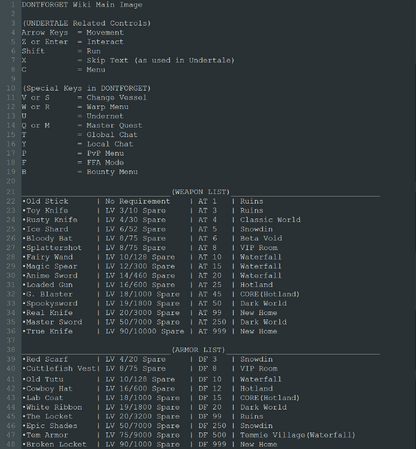Viewport: 416px width, 449px height.
Task: Click the Broken Locket armor row
Action: click(x=150, y=444)
